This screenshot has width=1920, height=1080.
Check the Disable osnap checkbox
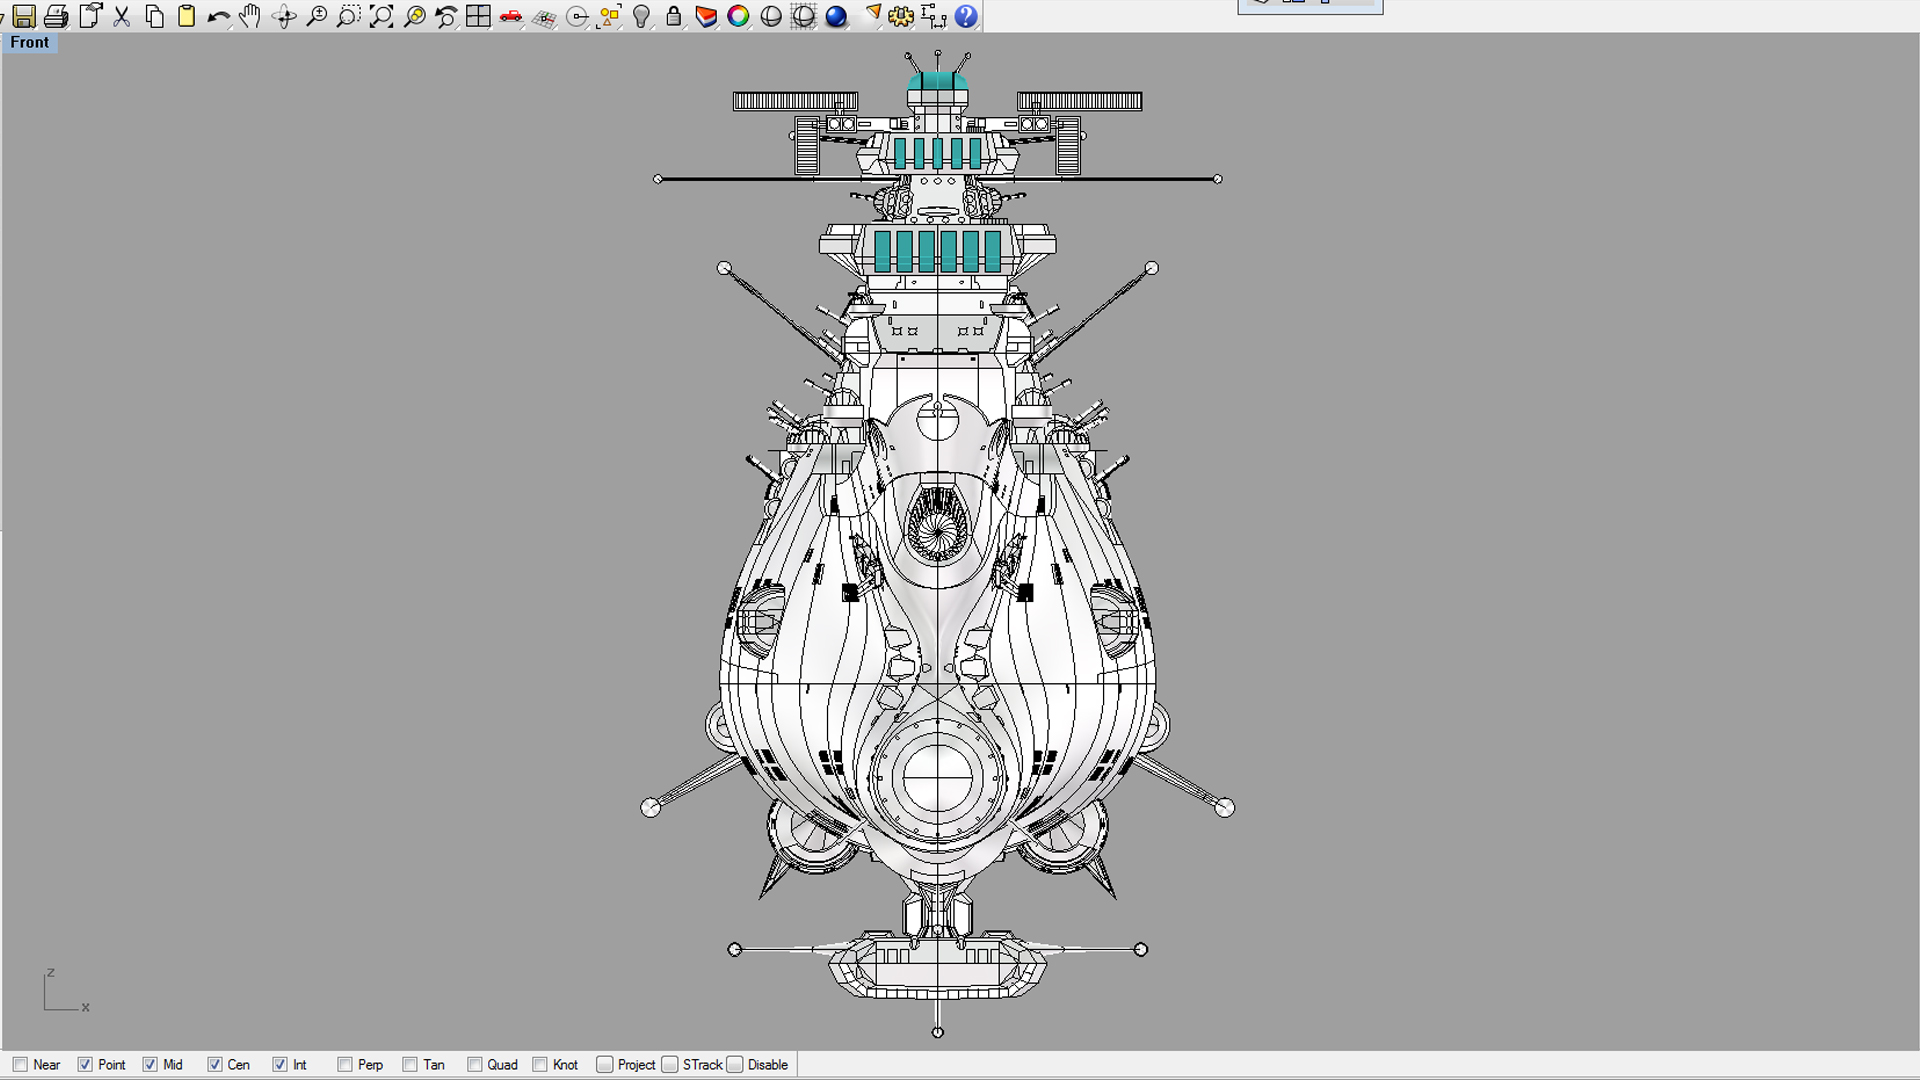click(x=735, y=1064)
